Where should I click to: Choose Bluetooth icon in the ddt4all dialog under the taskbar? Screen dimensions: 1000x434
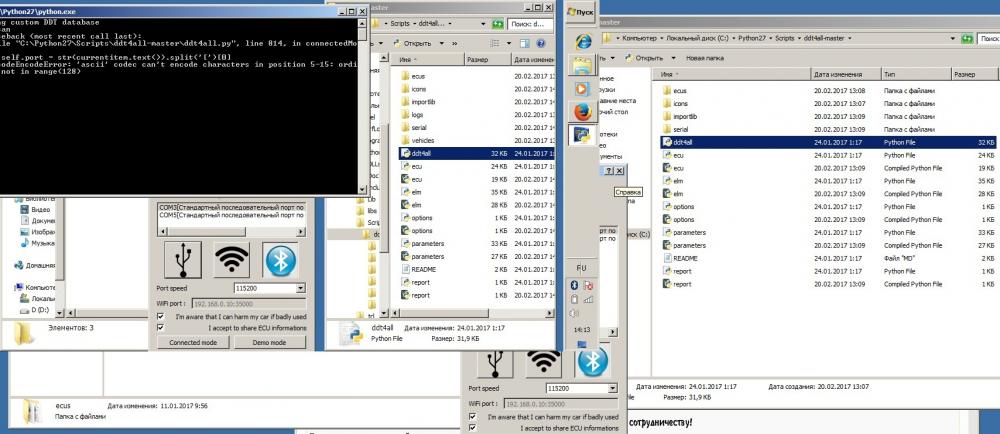pyautogui.click(x=592, y=362)
